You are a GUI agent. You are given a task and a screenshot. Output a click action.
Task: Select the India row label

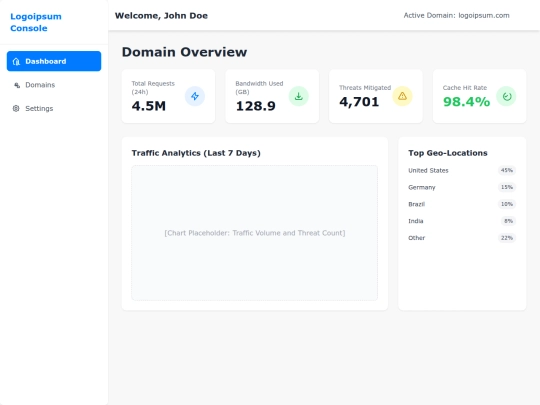point(416,221)
